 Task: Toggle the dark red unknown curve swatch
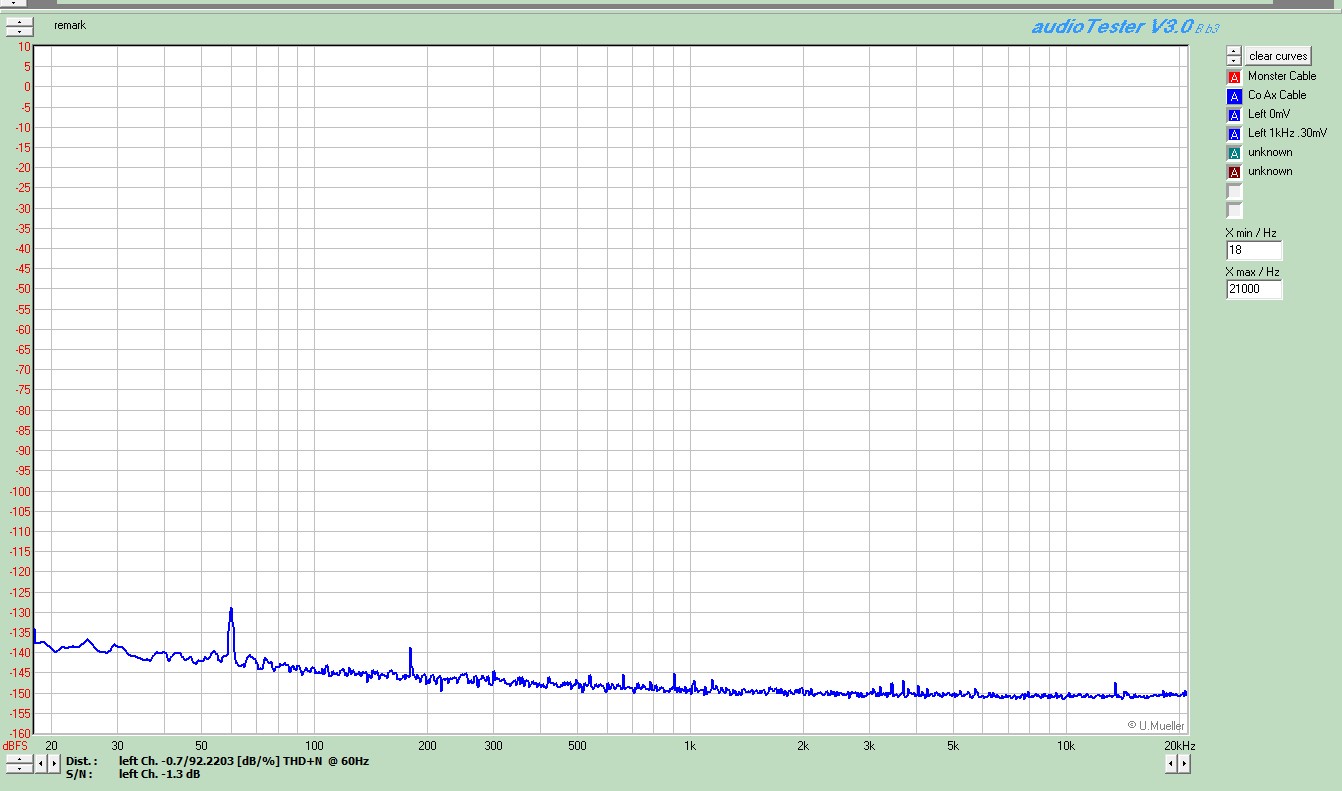[1234, 171]
